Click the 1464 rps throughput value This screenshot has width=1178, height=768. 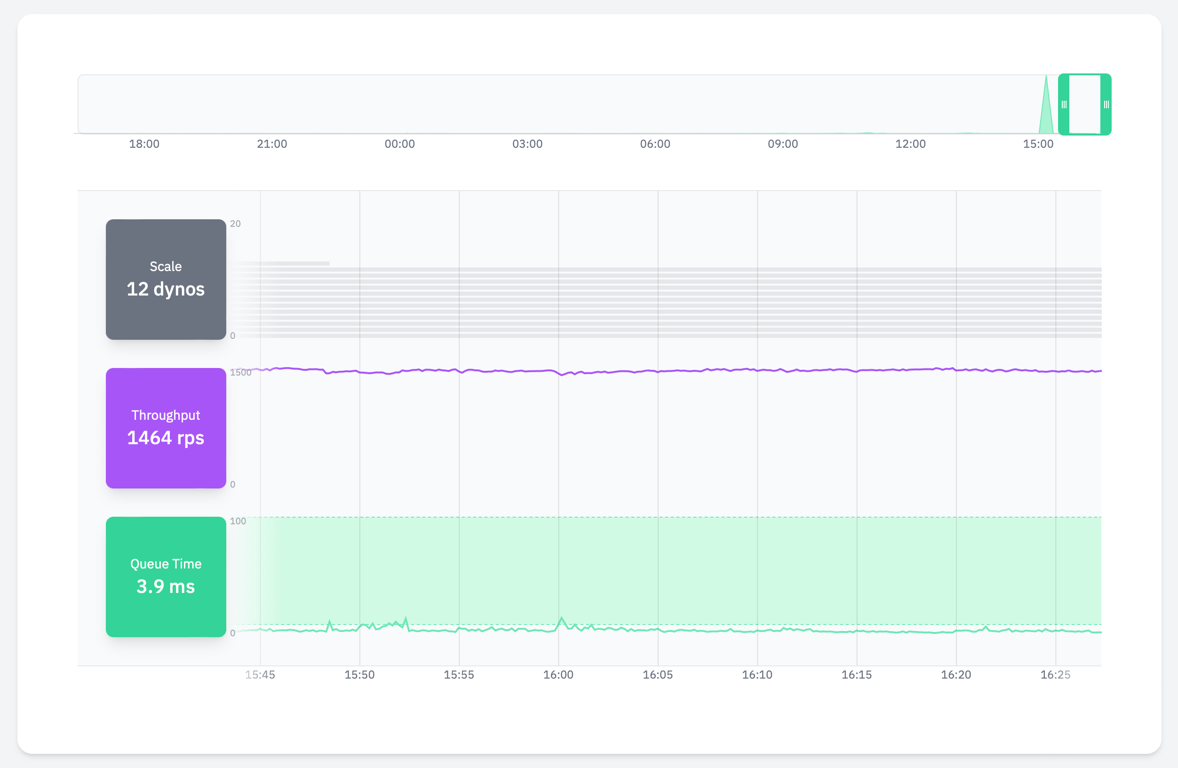click(166, 437)
